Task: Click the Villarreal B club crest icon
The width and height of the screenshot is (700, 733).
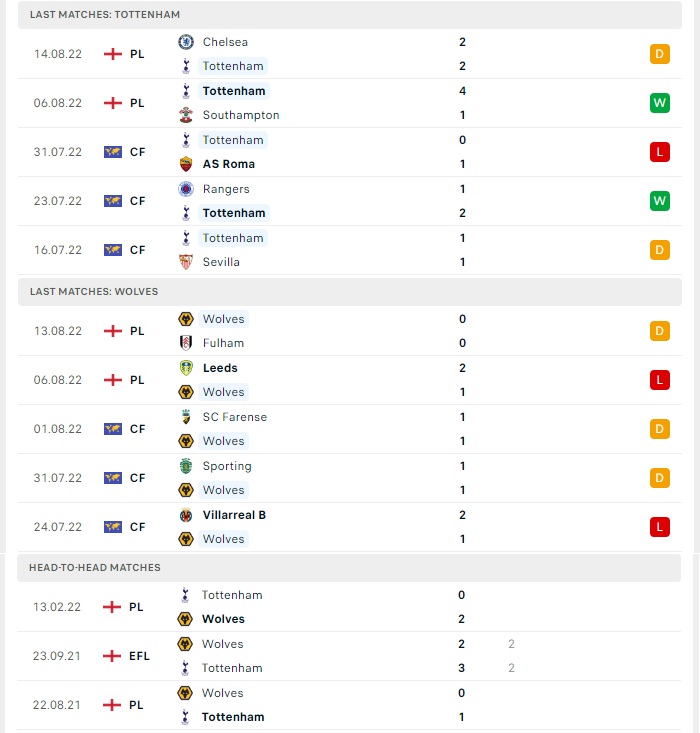Action: tap(186, 515)
